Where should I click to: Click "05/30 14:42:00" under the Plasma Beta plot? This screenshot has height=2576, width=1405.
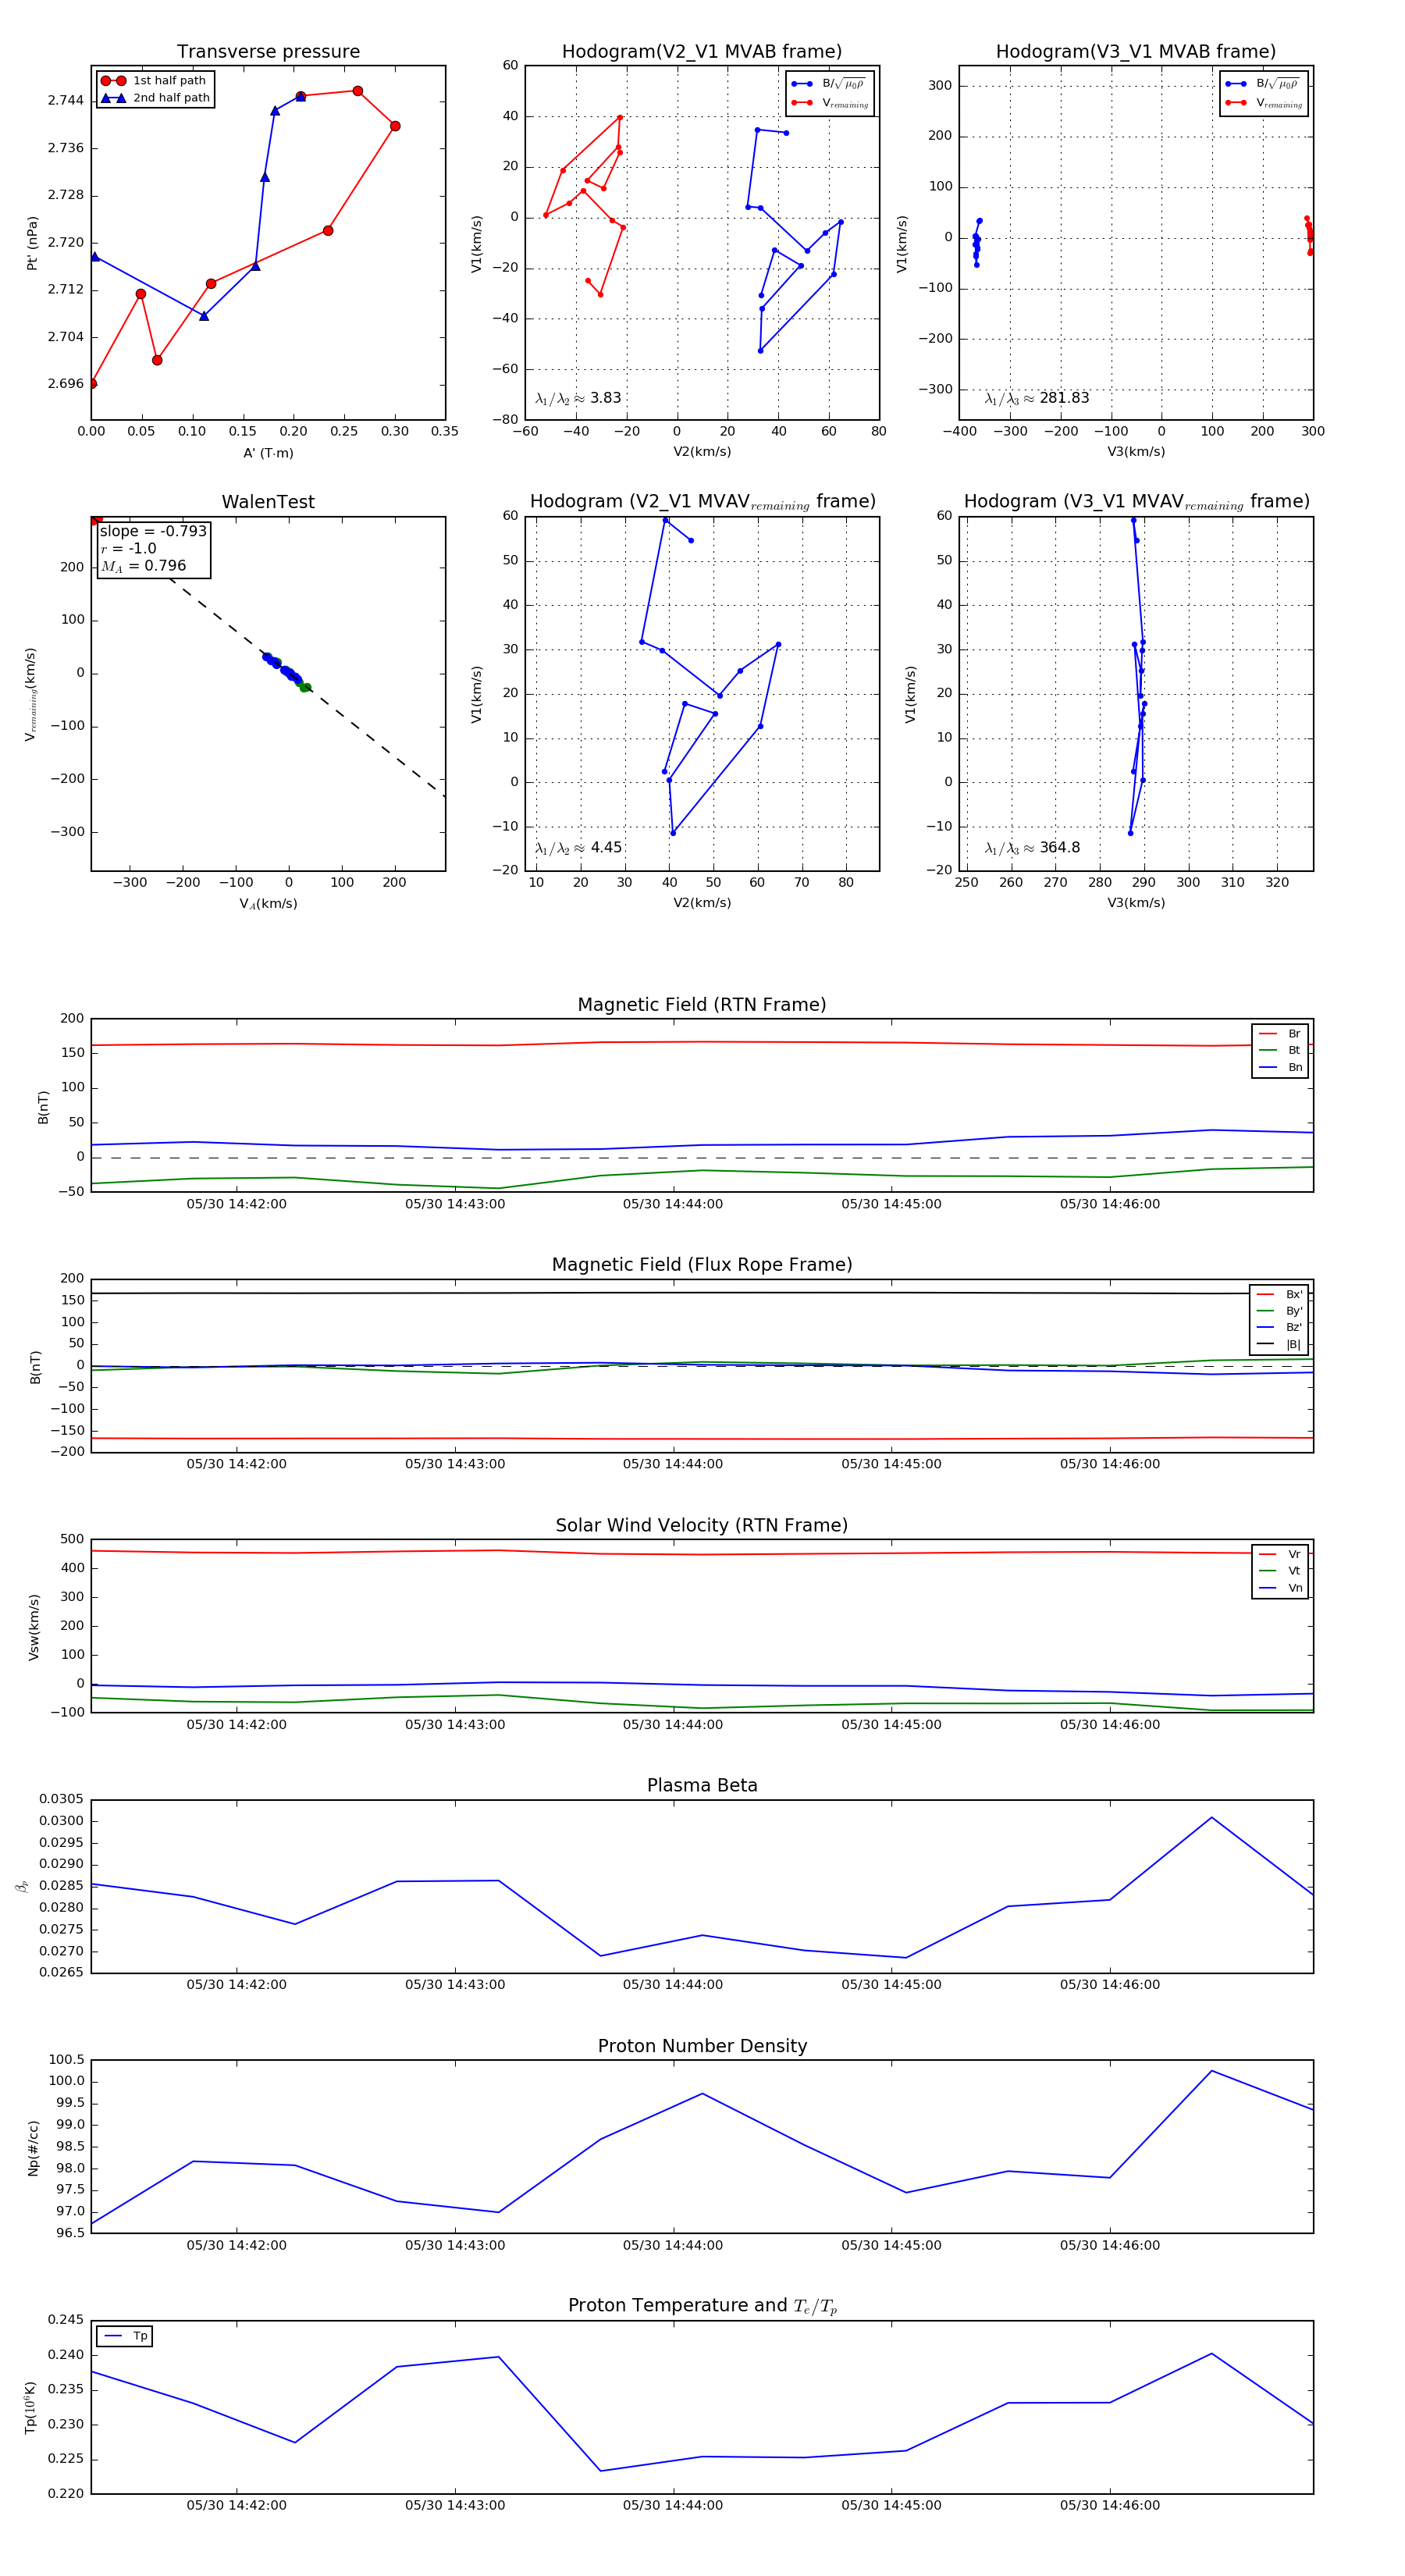(x=236, y=1984)
